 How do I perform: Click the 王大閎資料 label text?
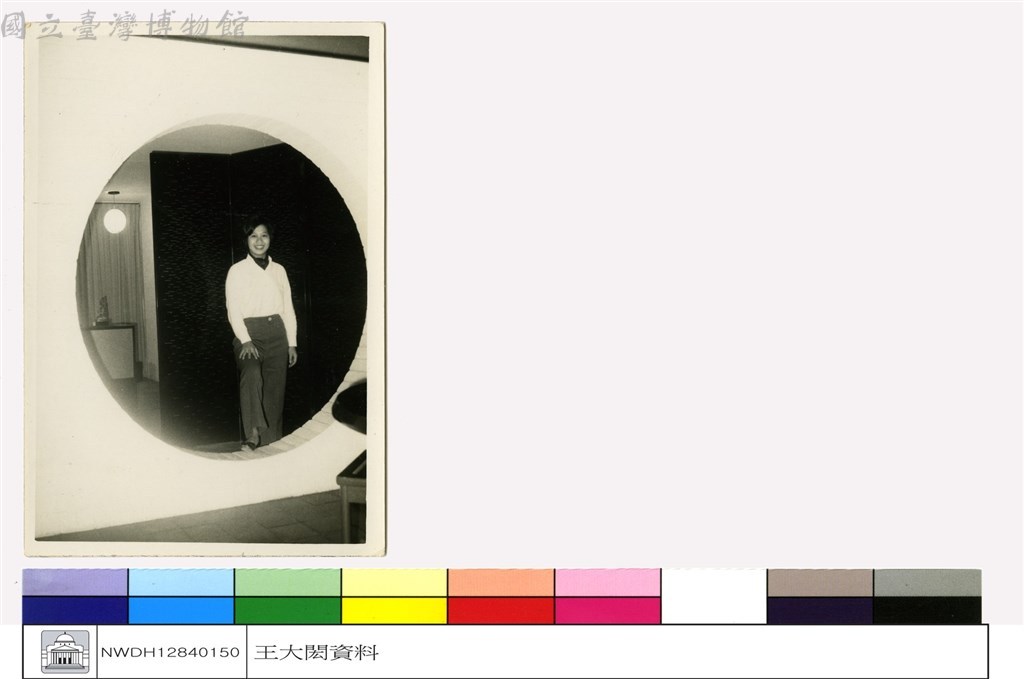[x=316, y=652]
